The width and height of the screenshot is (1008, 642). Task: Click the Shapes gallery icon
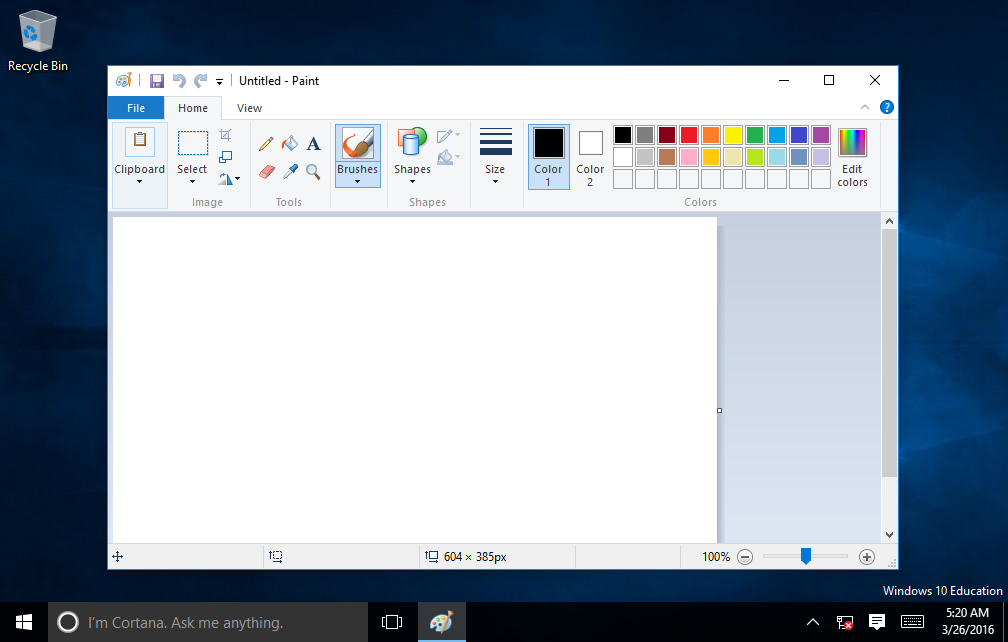(412, 142)
